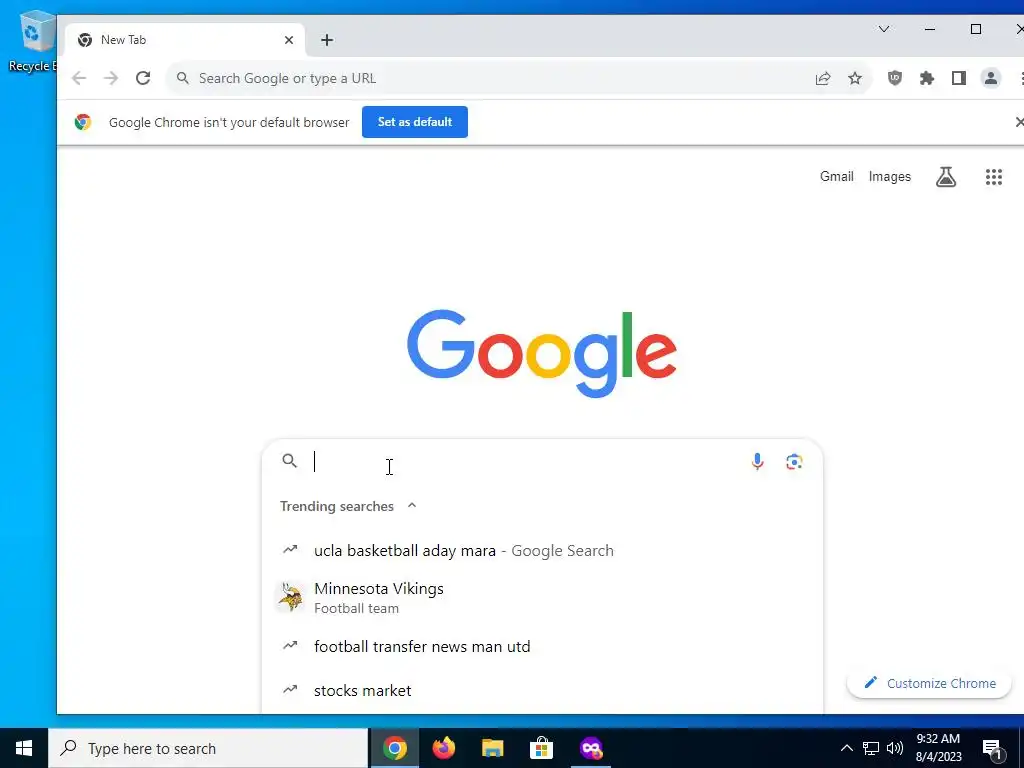Open the purple mask app in taskbar
Image resolution: width=1024 pixels, height=768 pixels.
pyautogui.click(x=591, y=748)
